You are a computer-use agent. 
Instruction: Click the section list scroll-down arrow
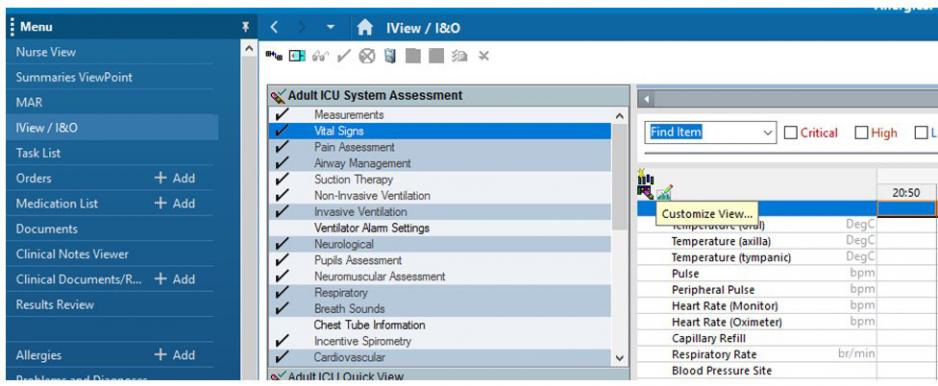pyautogui.click(x=620, y=358)
